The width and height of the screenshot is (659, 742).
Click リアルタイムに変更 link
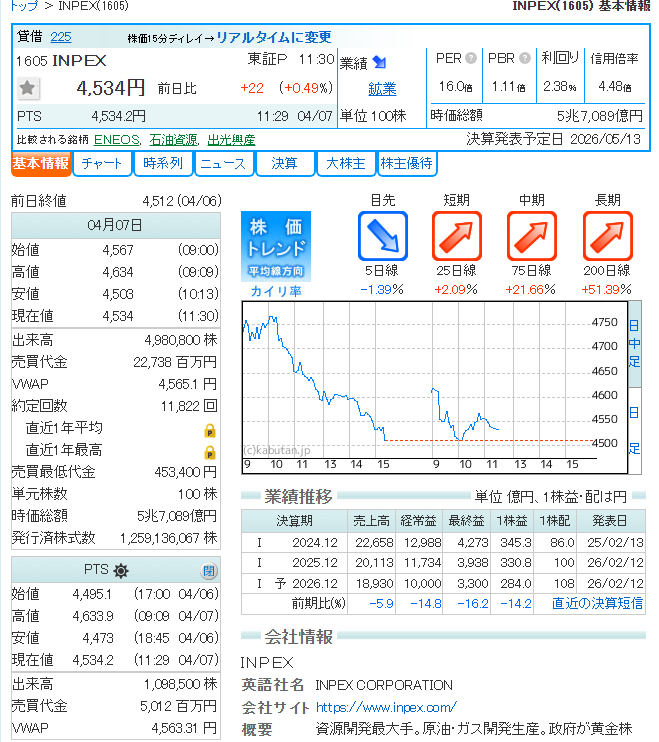[274, 37]
